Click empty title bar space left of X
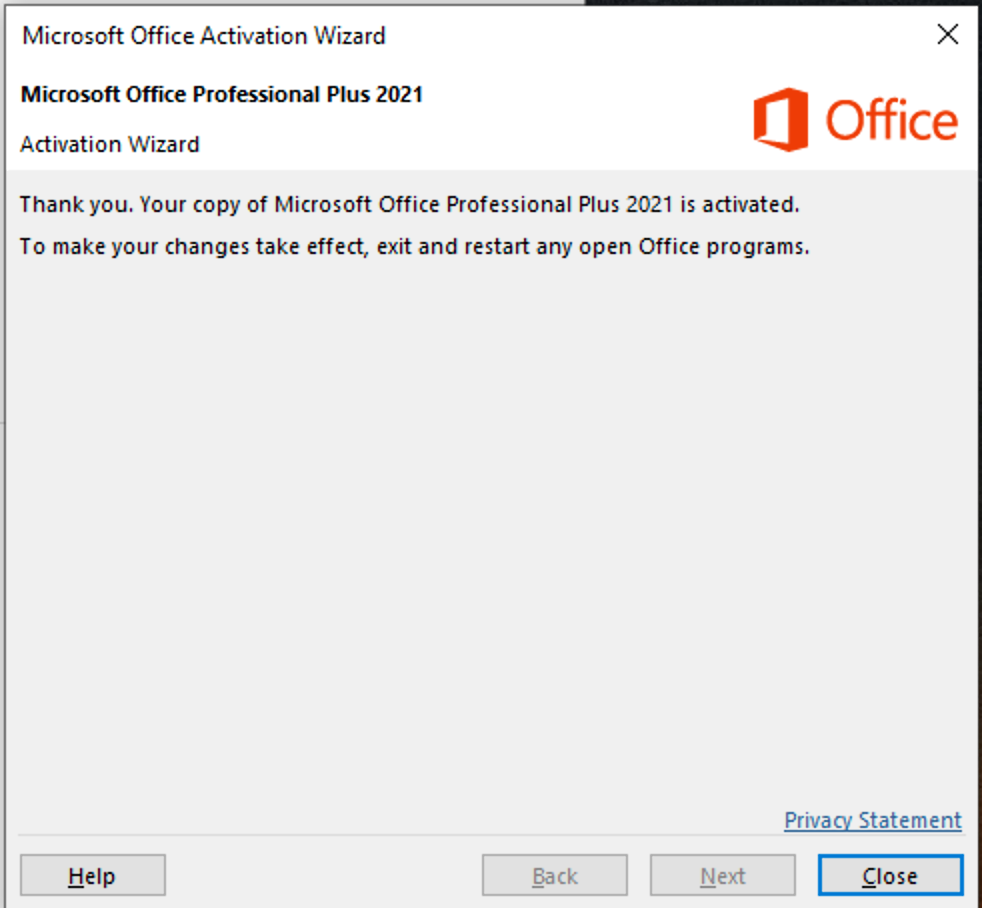 tap(650, 36)
